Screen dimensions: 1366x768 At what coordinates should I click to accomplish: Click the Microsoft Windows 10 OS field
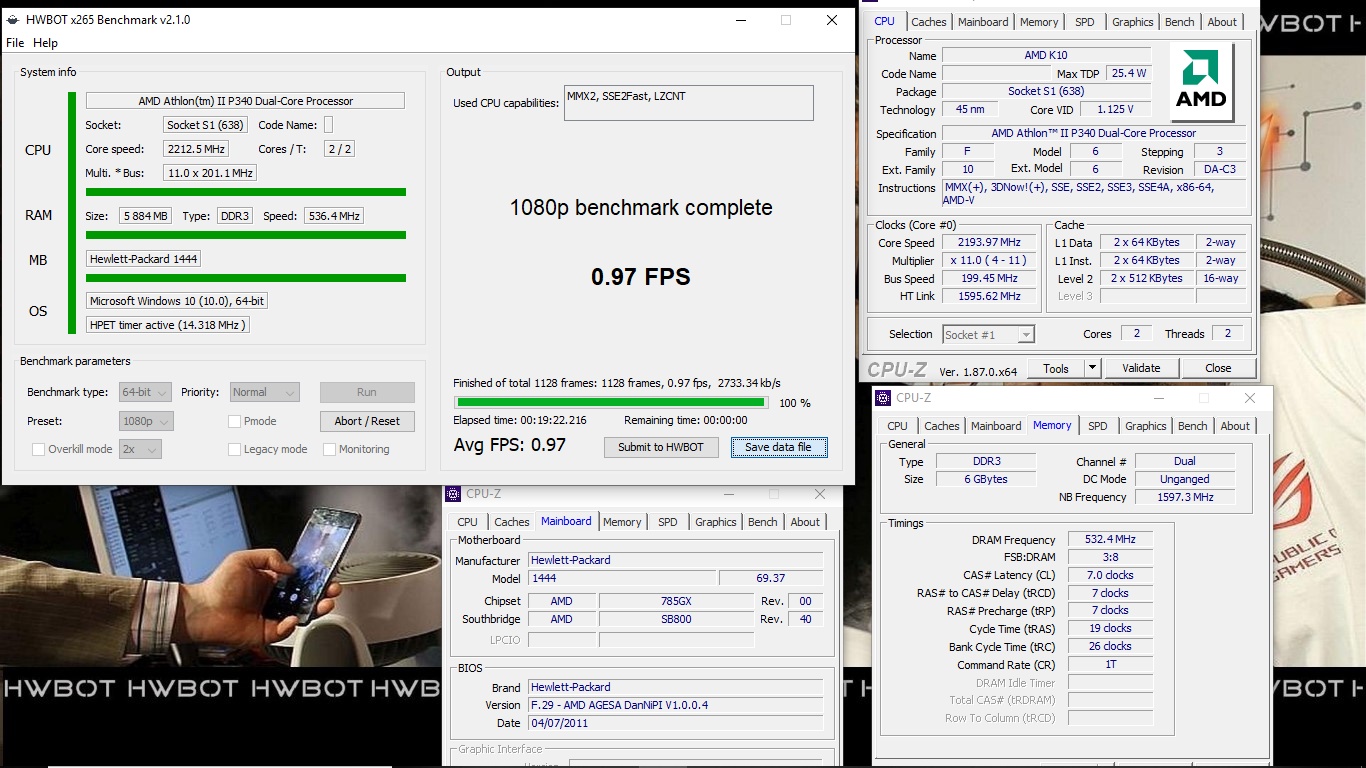pos(176,301)
